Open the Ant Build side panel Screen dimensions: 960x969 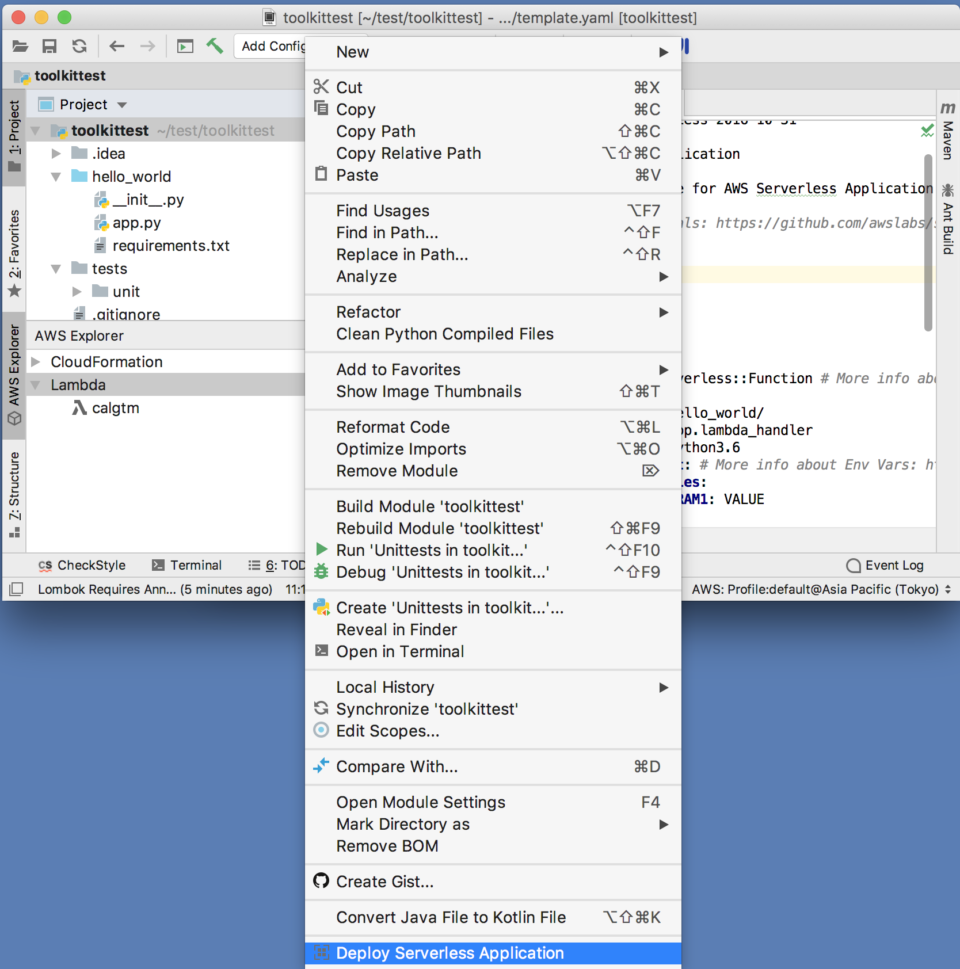pyautogui.click(x=948, y=218)
